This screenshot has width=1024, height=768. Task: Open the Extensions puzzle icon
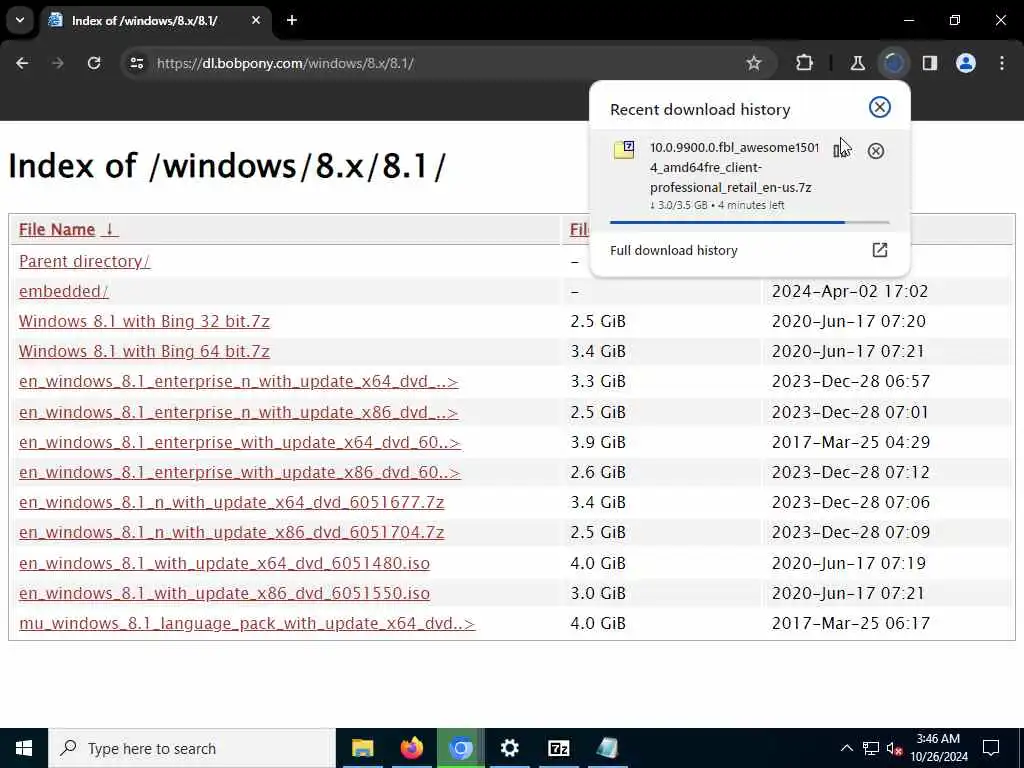pos(805,63)
